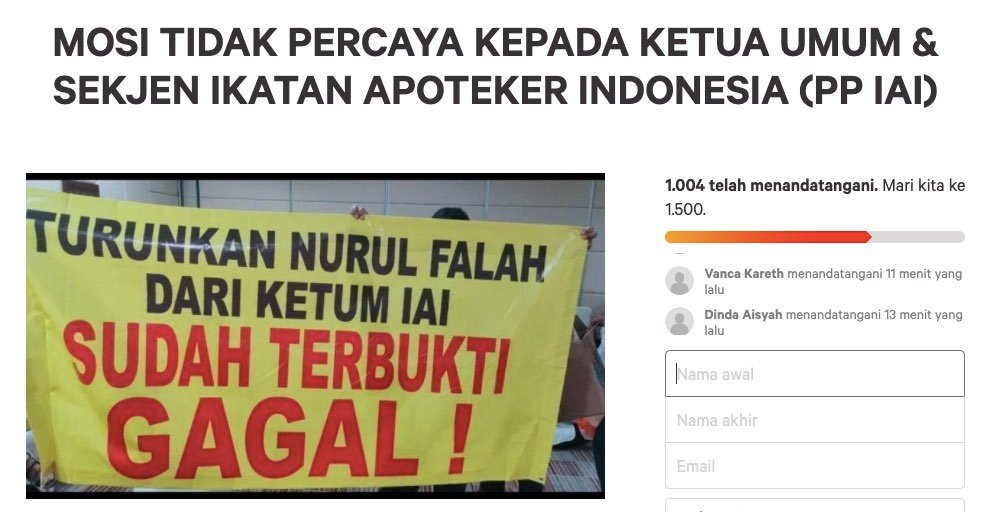This screenshot has height=512, width=991.
Task: Click the DARI KETUM IAI banner text
Action: (x=297, y=298)
